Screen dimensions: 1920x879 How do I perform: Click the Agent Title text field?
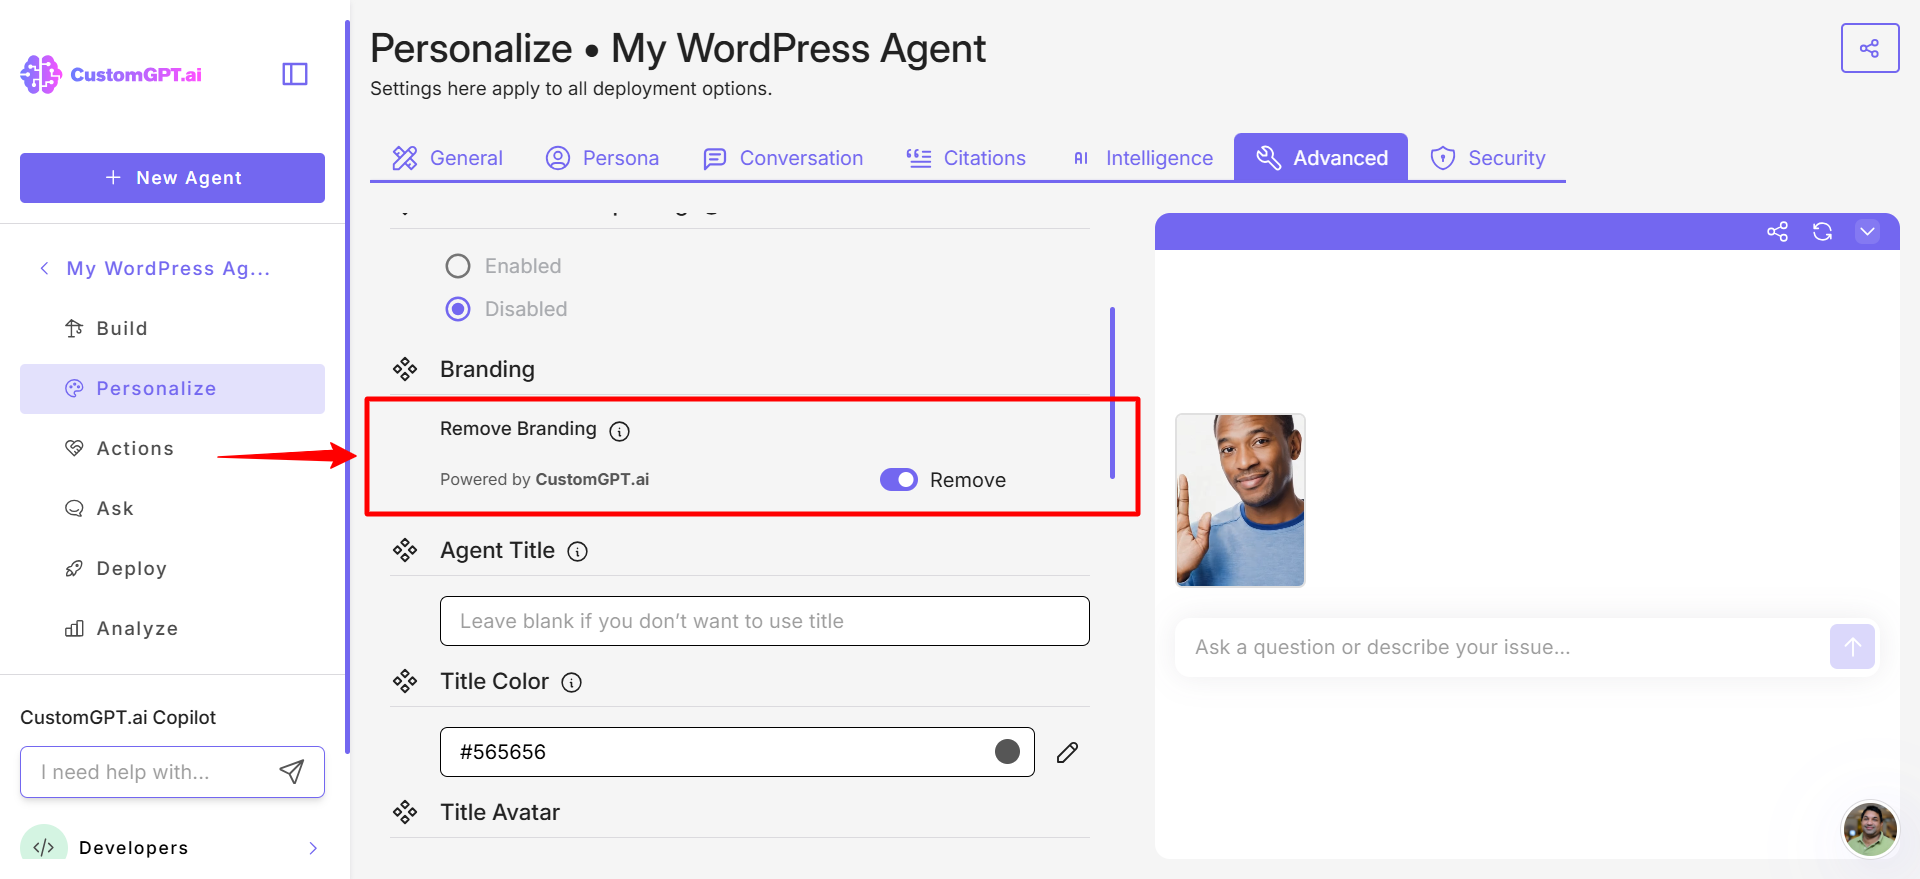point(765,621)
